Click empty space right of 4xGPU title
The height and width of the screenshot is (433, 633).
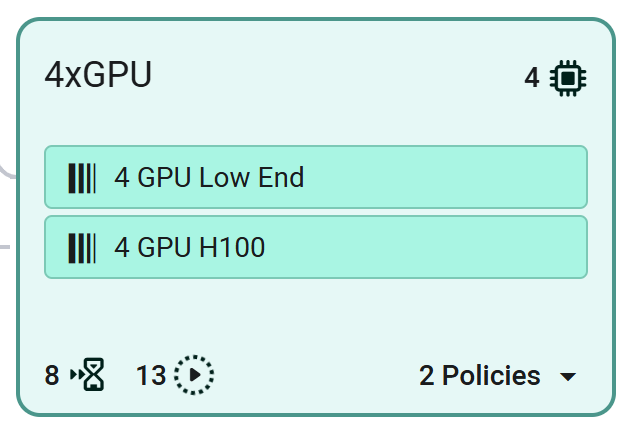tap(330, 76)
